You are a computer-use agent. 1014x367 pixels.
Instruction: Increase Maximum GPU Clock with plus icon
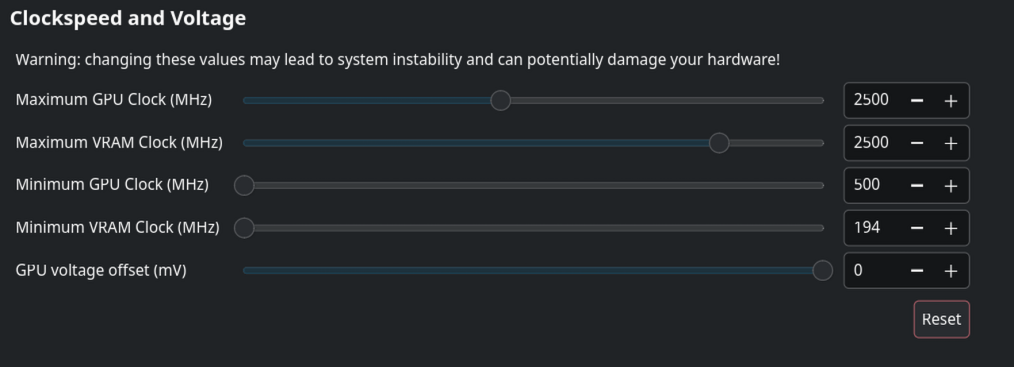pos(950,101)
